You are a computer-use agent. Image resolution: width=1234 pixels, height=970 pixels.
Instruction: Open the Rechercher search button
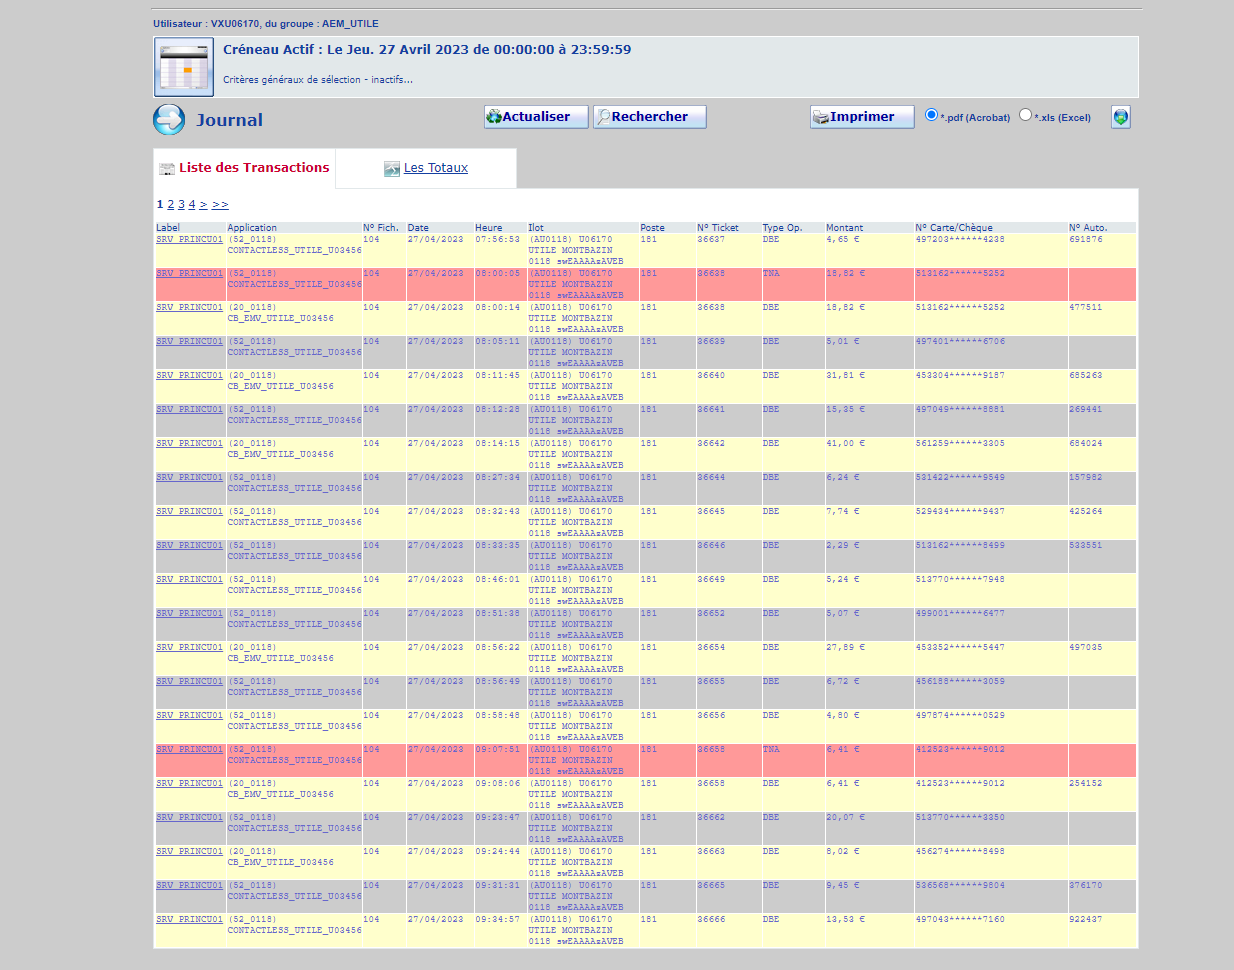click(x=649, y=117)
